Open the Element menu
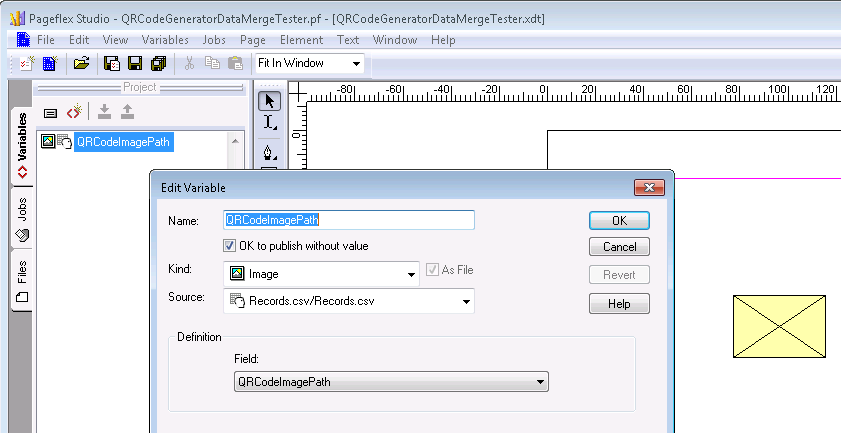The height and width of the screenshot is (433, 841). tap(301, 40)
